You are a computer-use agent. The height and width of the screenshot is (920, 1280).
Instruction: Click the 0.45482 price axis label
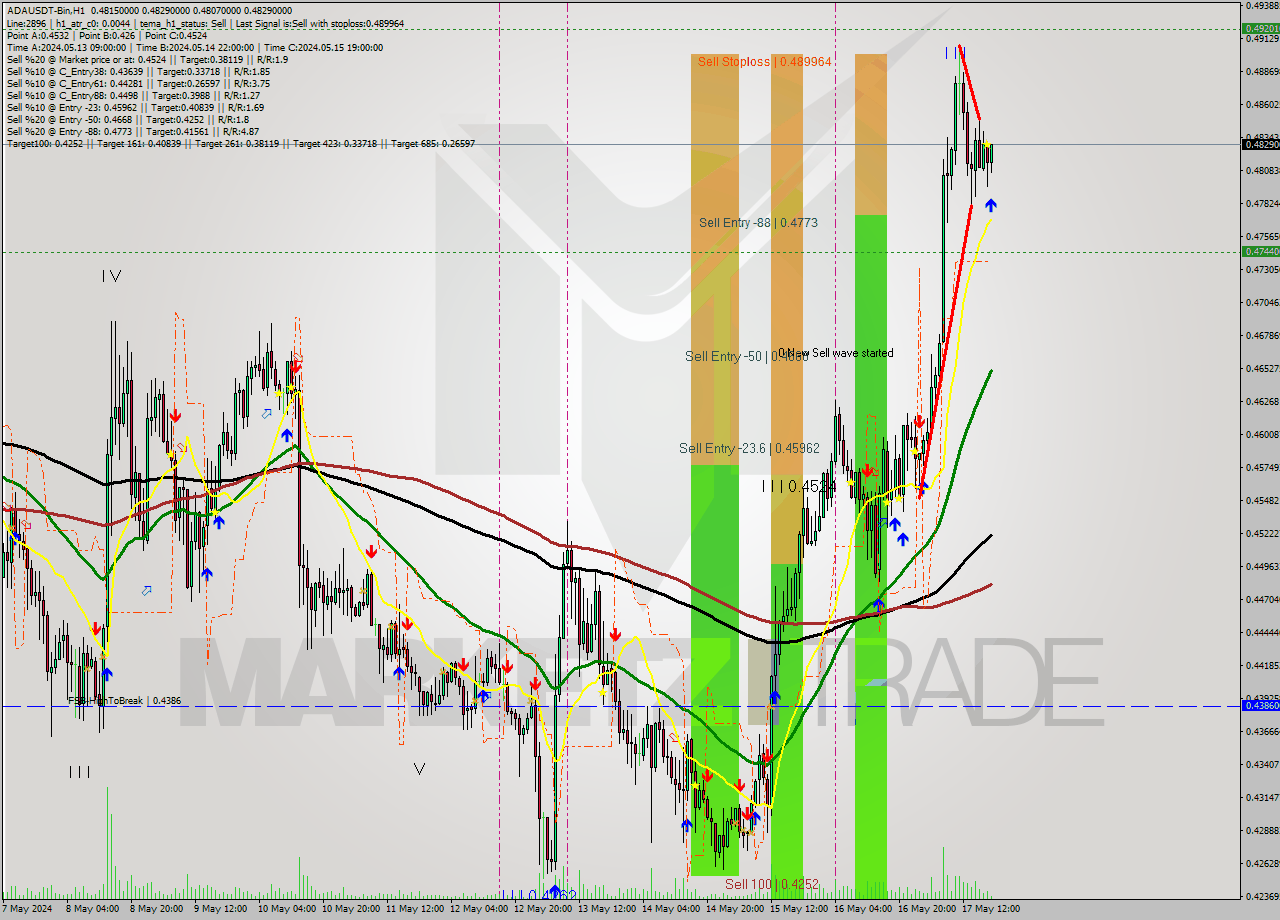coord(1261,500)
